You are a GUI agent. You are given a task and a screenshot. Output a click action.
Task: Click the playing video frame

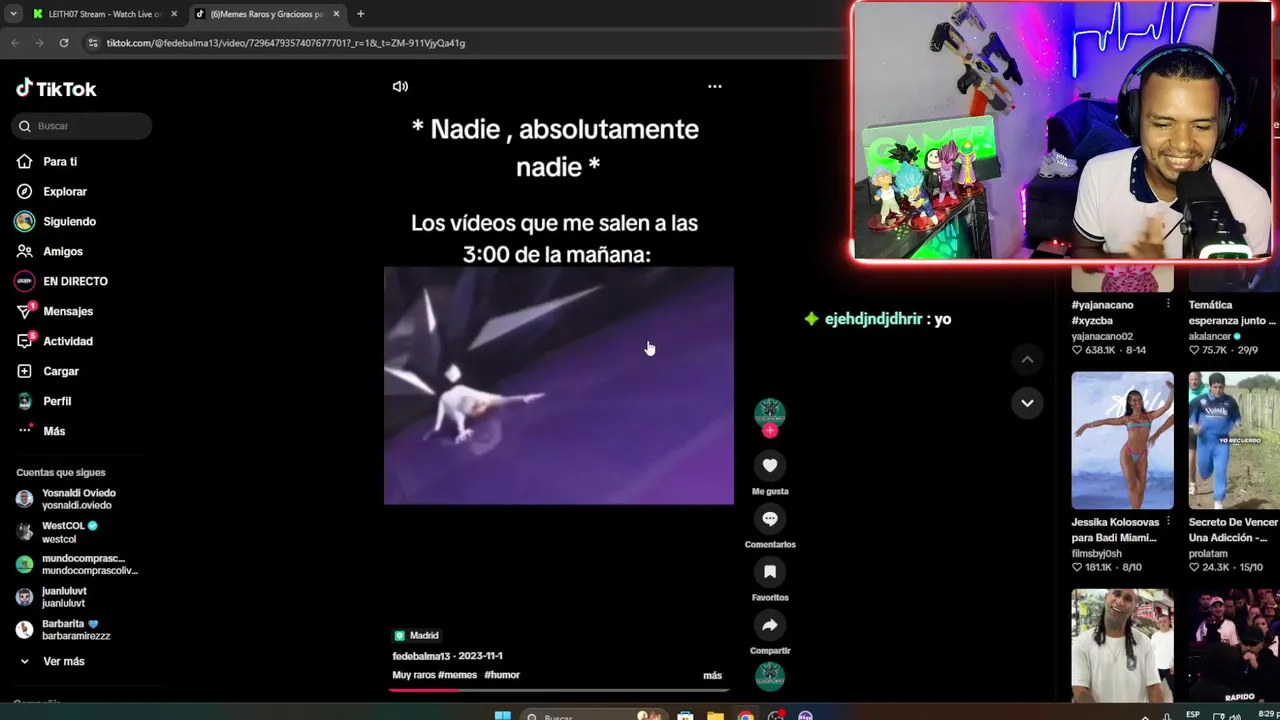coord(559,386)
